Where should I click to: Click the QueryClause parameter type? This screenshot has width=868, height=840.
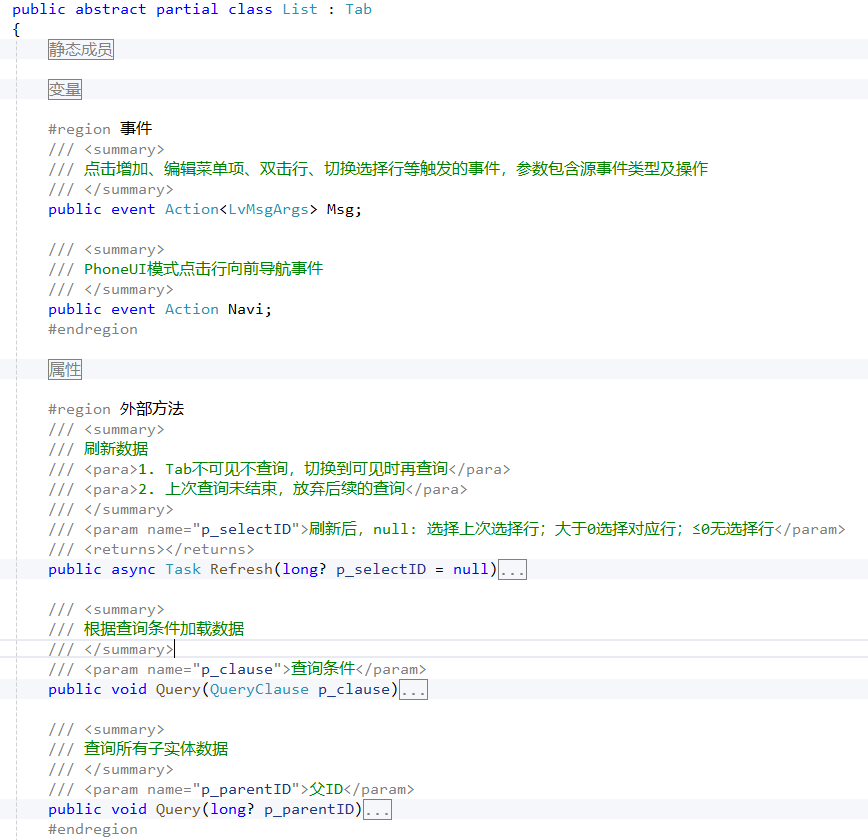[x=259, y=689]
